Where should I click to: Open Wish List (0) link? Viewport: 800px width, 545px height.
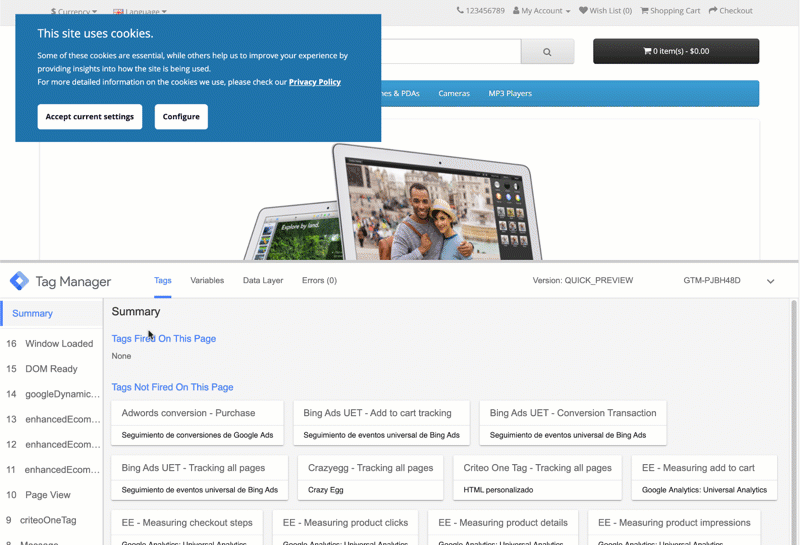[x=606, y=11]
